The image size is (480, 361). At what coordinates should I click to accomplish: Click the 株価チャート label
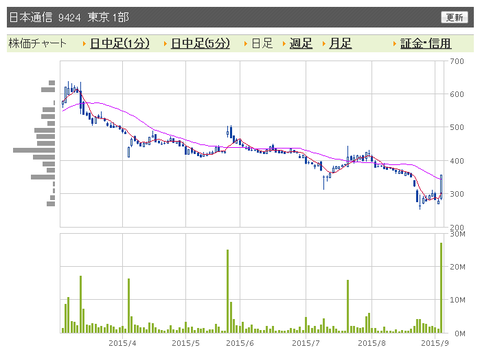pos(37,43)
